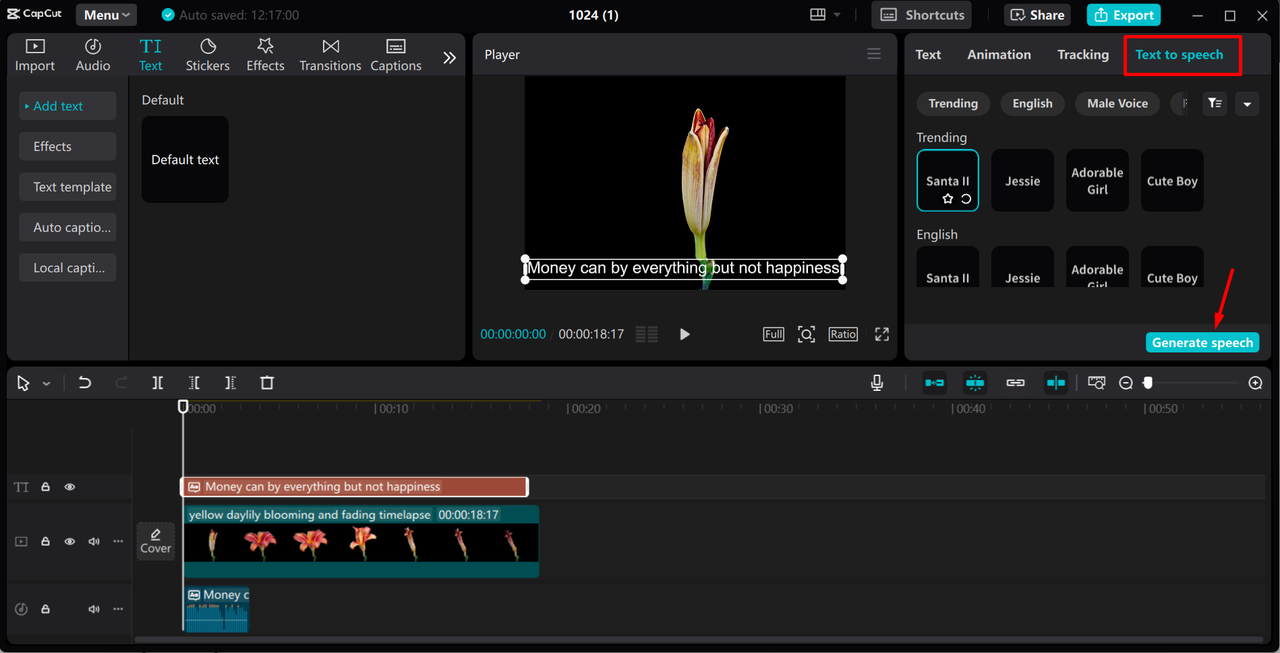Image resolution: width=1280 pixels, height=653 pixels.
Task: Expand the Add text section
Action: tap(68, 106)
